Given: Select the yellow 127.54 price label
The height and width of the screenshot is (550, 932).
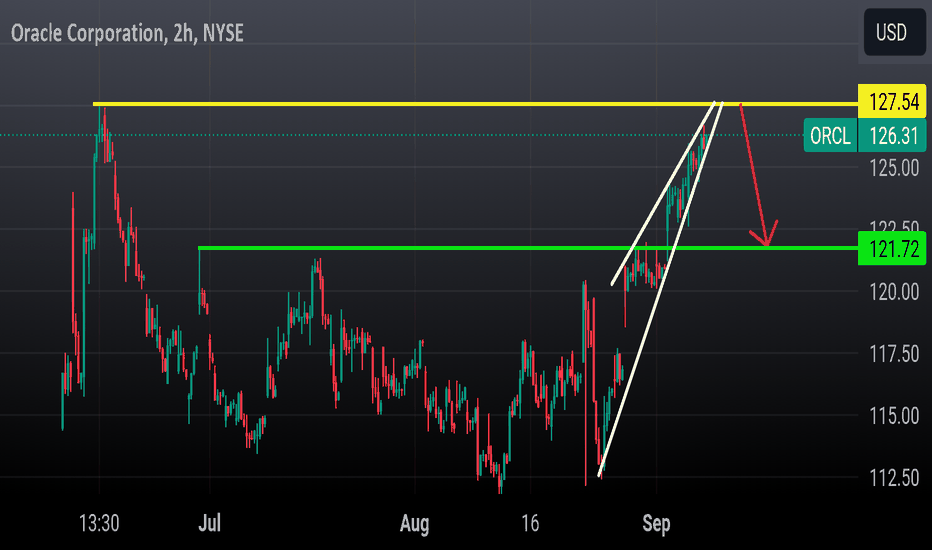Looking at the screenshot, I should pyautogui.click(x=892, y=102).
